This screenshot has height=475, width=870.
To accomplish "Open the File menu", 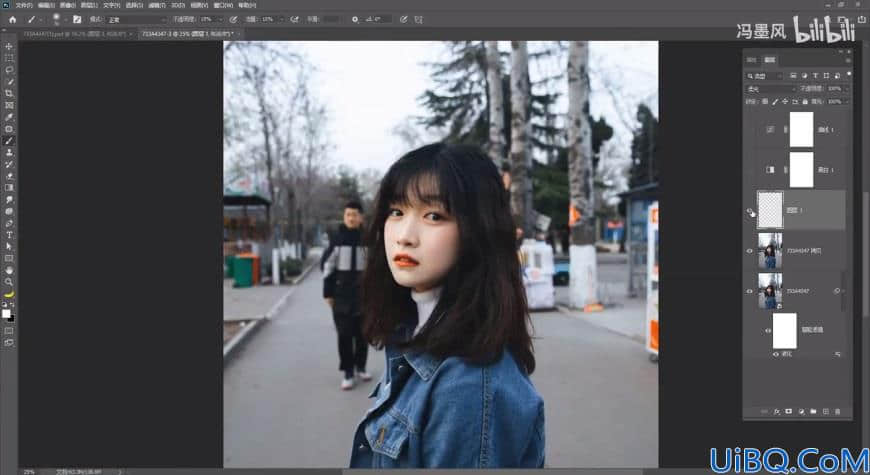I will (24, 5).
